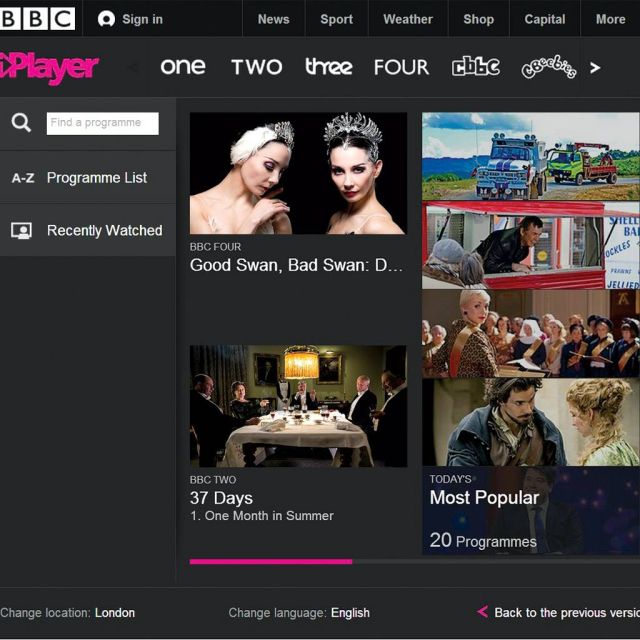Focus the Find a programme field

pos(102,123)
